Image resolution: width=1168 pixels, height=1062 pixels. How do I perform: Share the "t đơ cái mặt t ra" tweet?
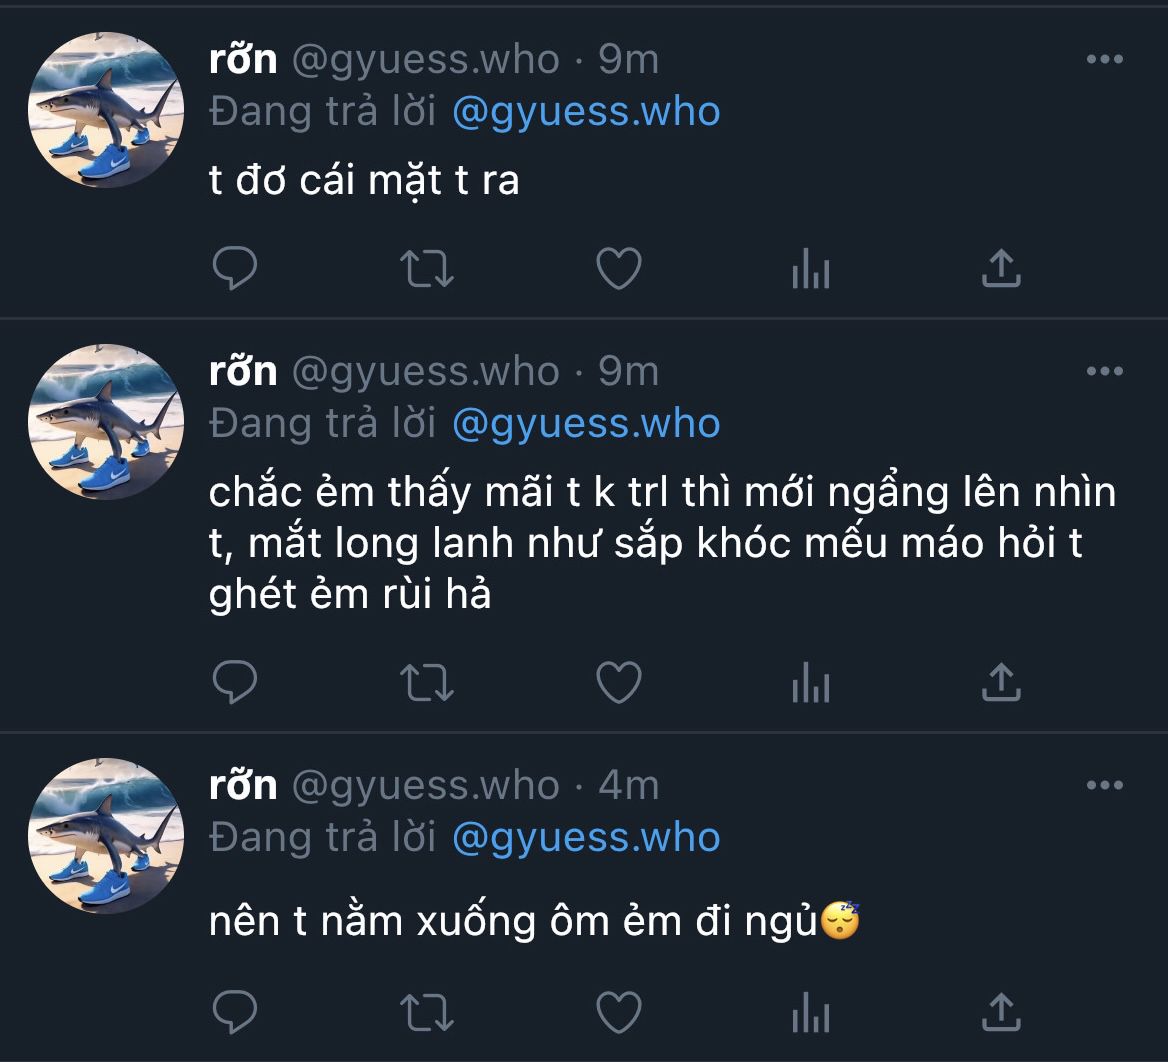[x=1001, y=268]
